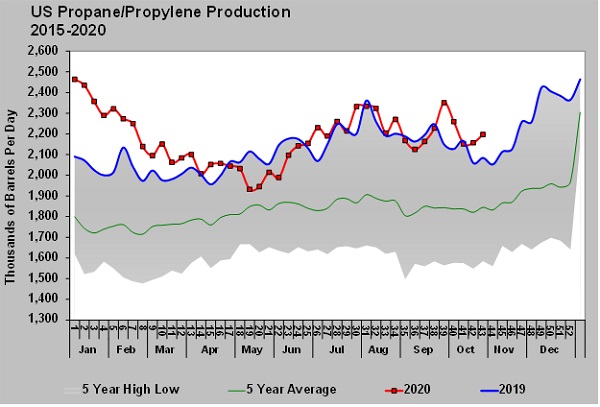
Task: Click the 2,600 y-axis tick label
Action: [x=43, y=51]
